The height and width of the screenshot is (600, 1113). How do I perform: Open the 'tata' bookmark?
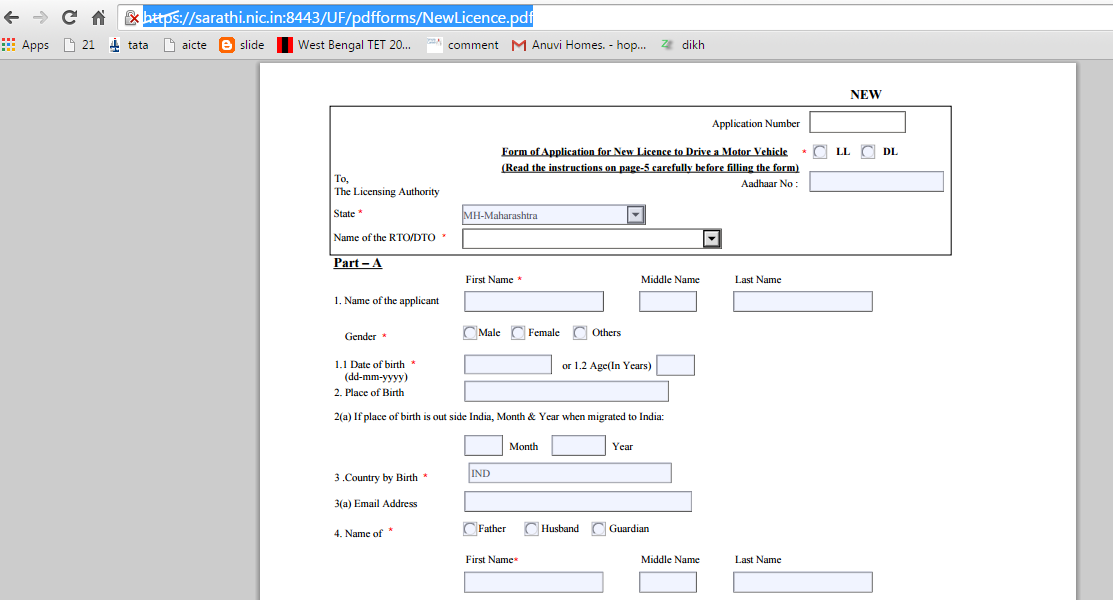129,45
